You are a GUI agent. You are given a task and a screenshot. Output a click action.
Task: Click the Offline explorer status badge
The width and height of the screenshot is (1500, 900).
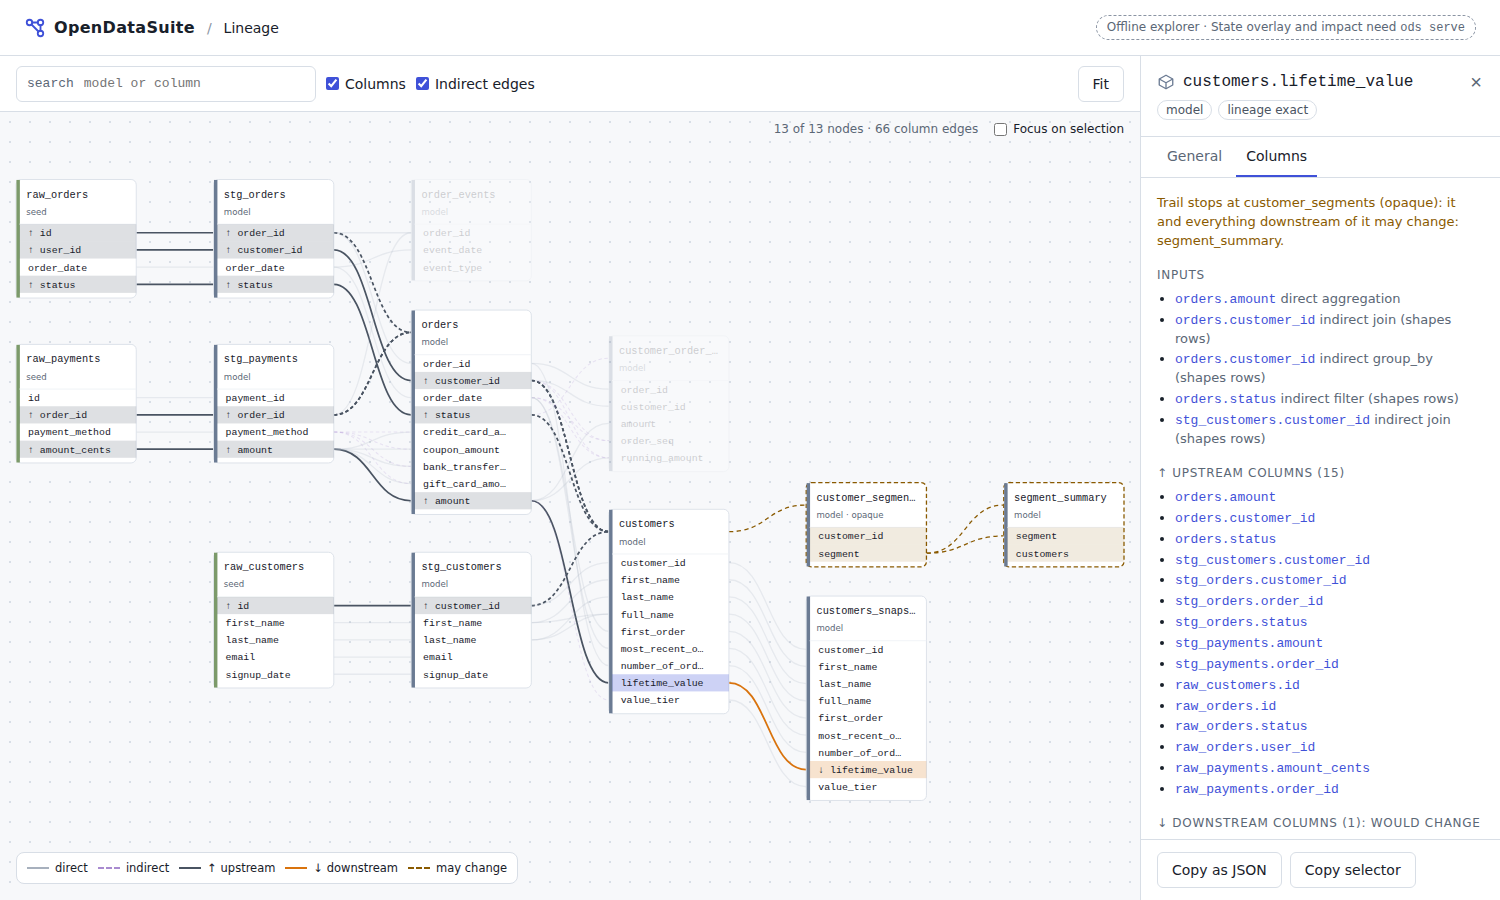coord(1285,27)
